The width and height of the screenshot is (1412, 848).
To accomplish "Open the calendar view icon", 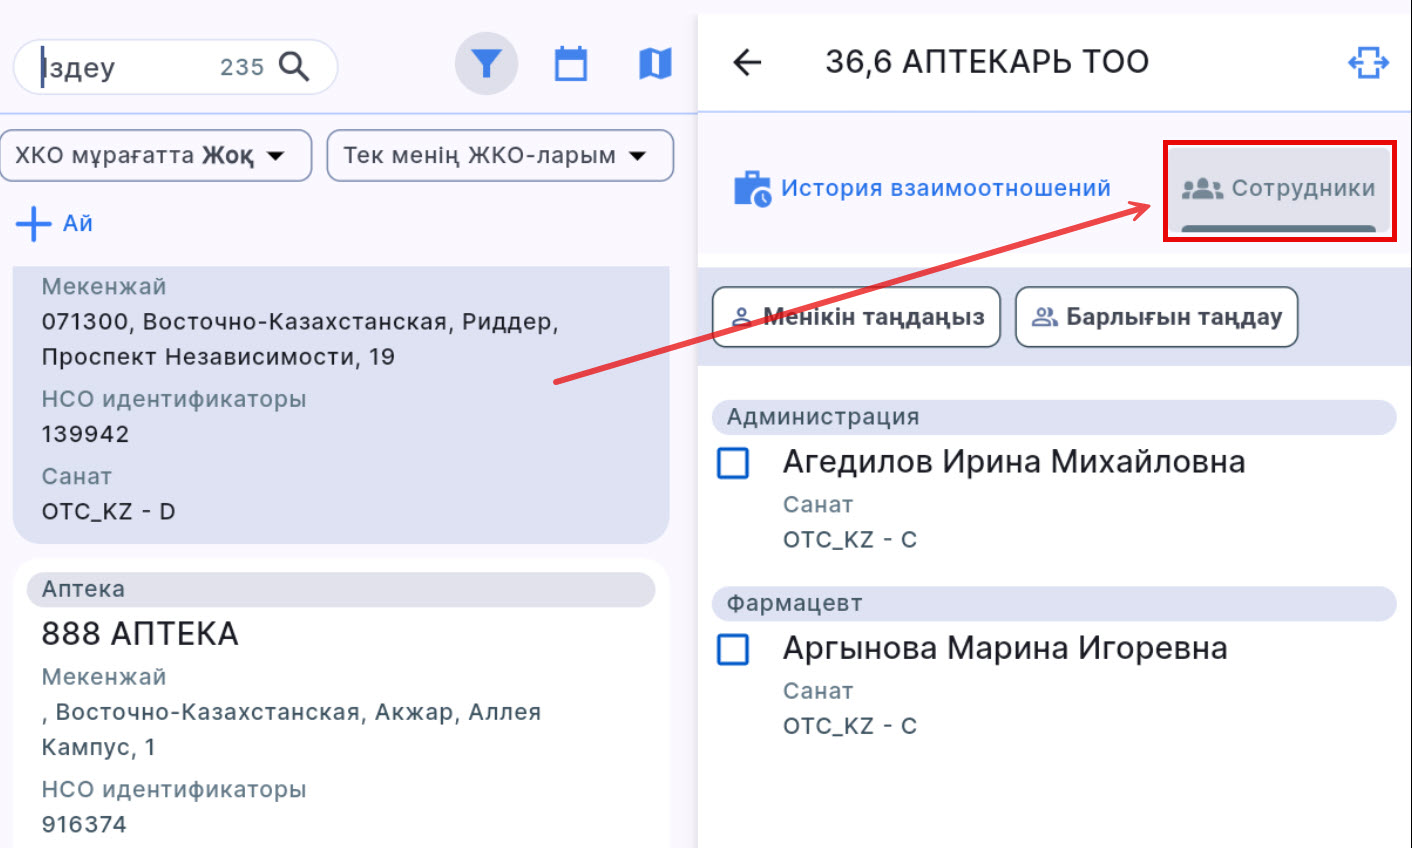I will click(x=571, y=64).
